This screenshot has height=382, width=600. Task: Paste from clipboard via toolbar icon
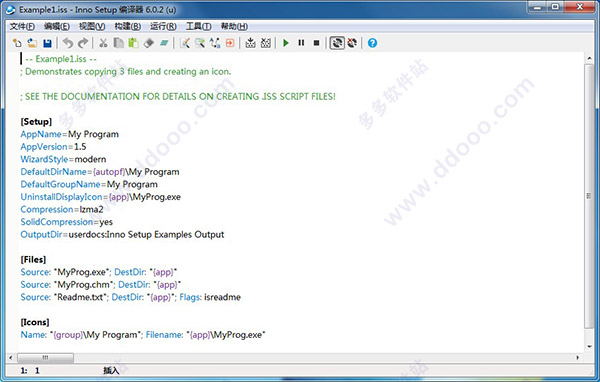click(x=133, y=43)
